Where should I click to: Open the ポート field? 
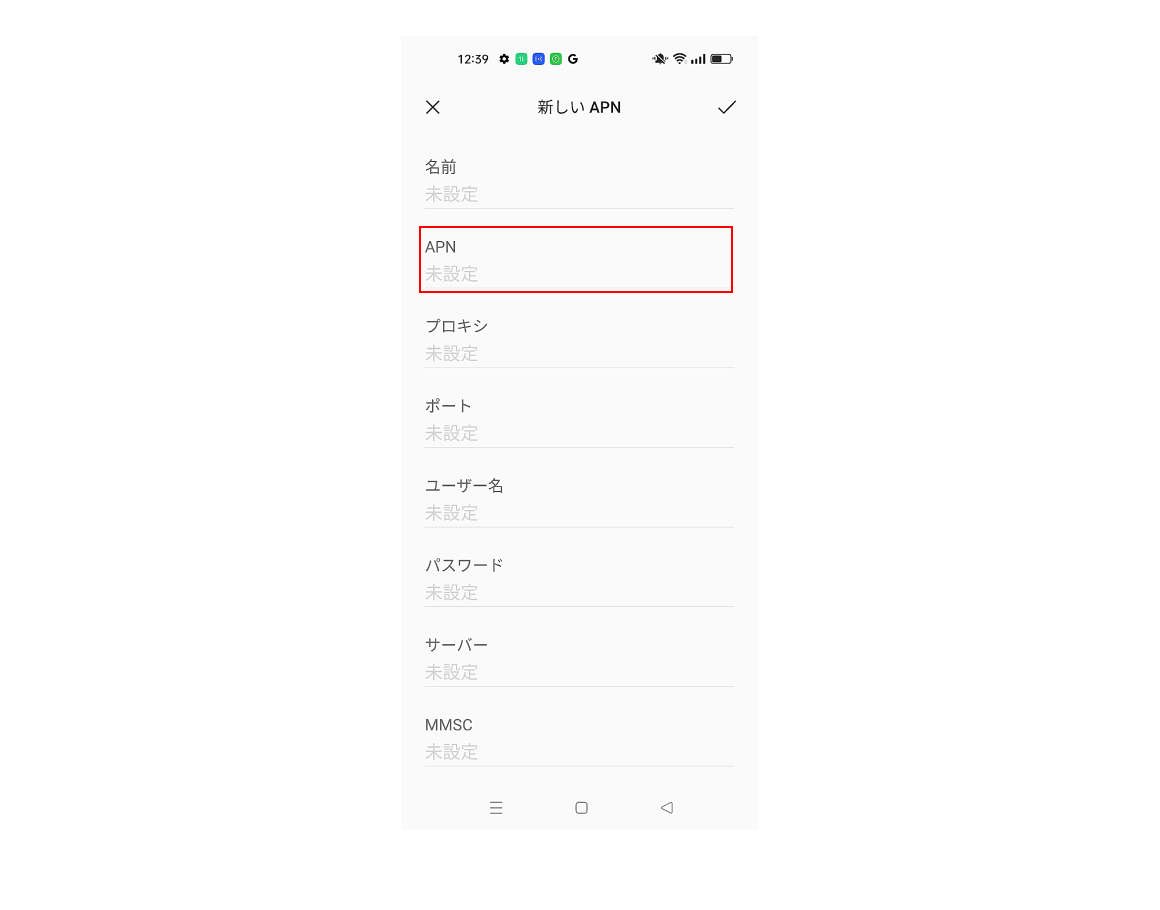point(579,419)
